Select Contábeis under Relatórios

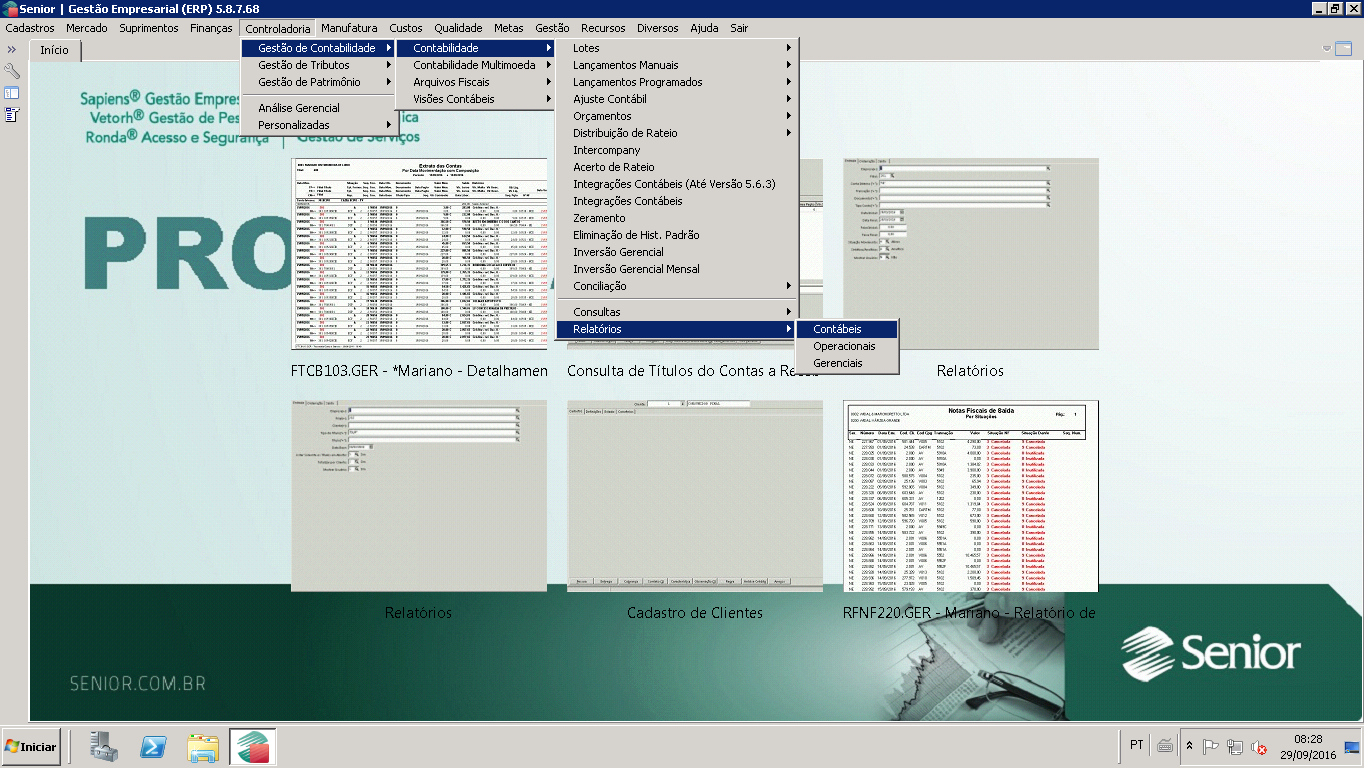pyautogui.click(x=847, y=329)
